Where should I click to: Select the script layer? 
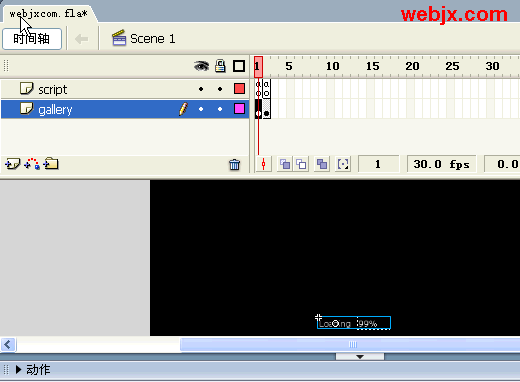[x=125, y=89]
